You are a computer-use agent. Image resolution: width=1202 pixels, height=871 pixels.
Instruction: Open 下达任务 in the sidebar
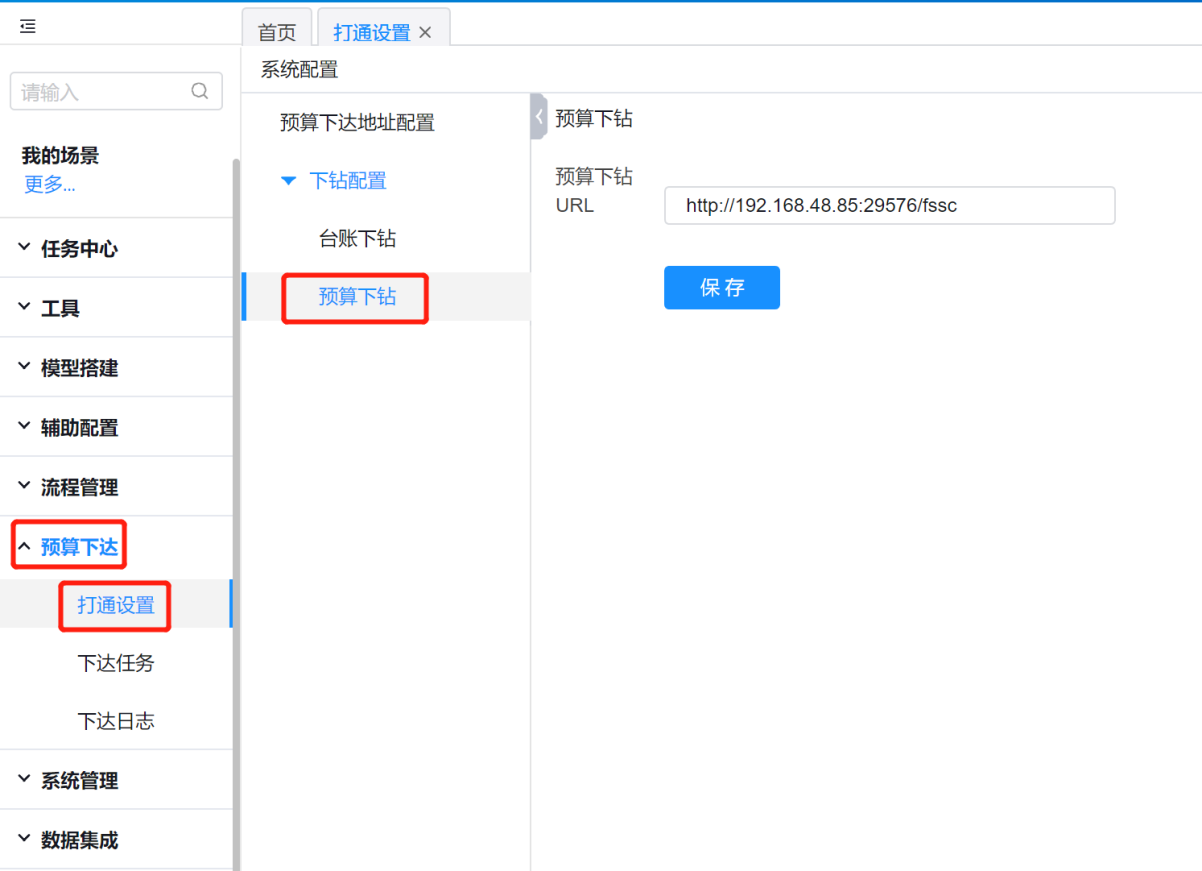click(x=116, y=663)
